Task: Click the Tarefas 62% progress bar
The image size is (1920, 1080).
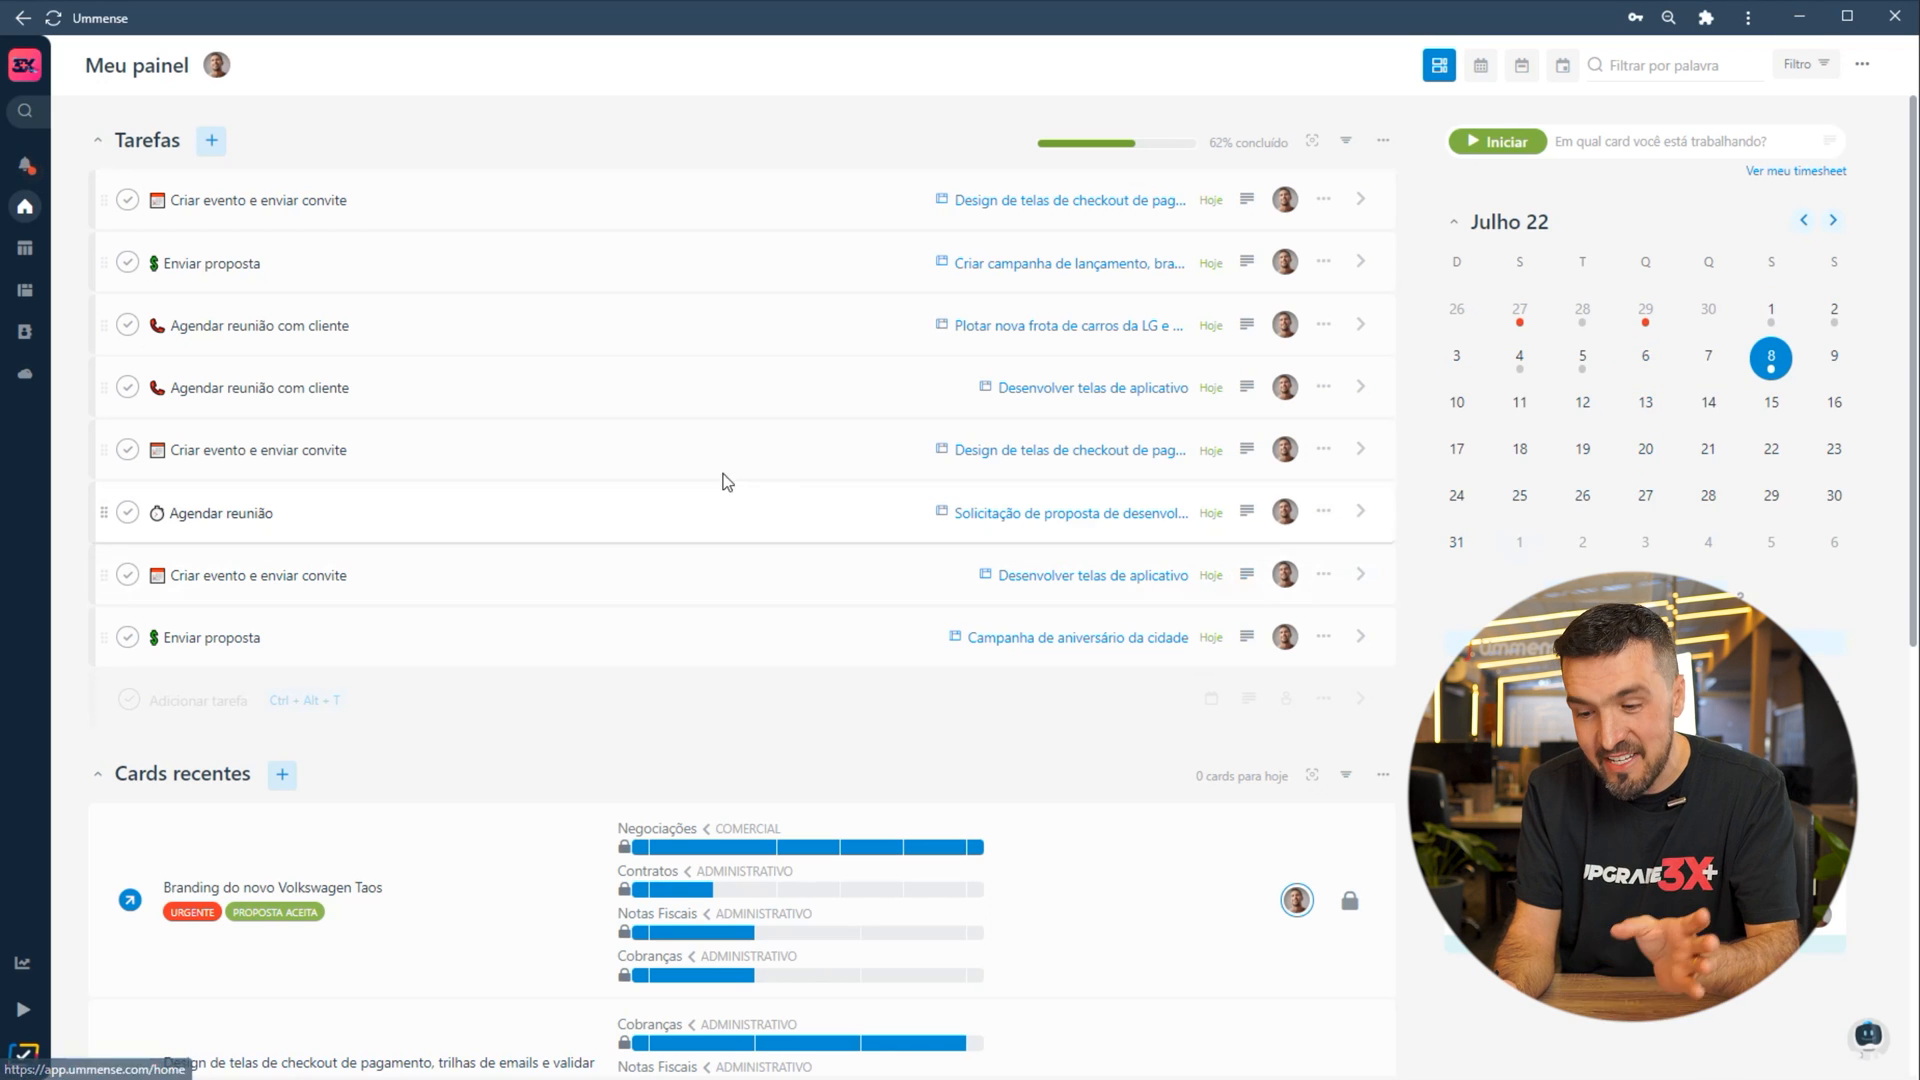Action: [1116, 143]
